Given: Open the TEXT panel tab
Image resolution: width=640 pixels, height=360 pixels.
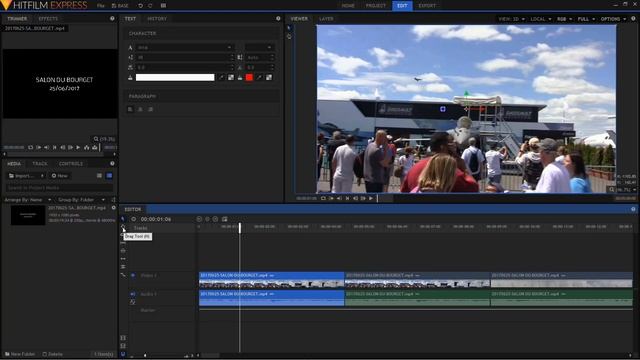Looking at the screenshot, I should (x=130, y=19).
